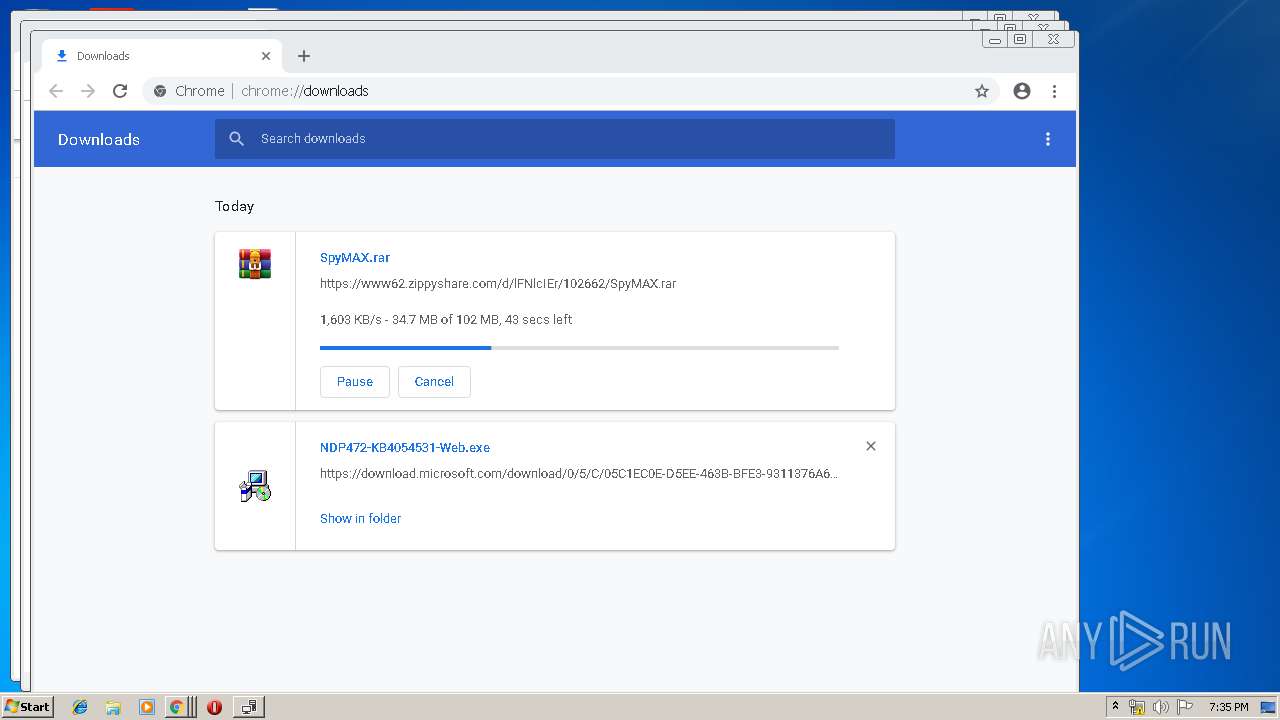Viewport: 1280px width, 720px height.
Task: Click the NDP472 installer file icon
Action: coord(255,486)
